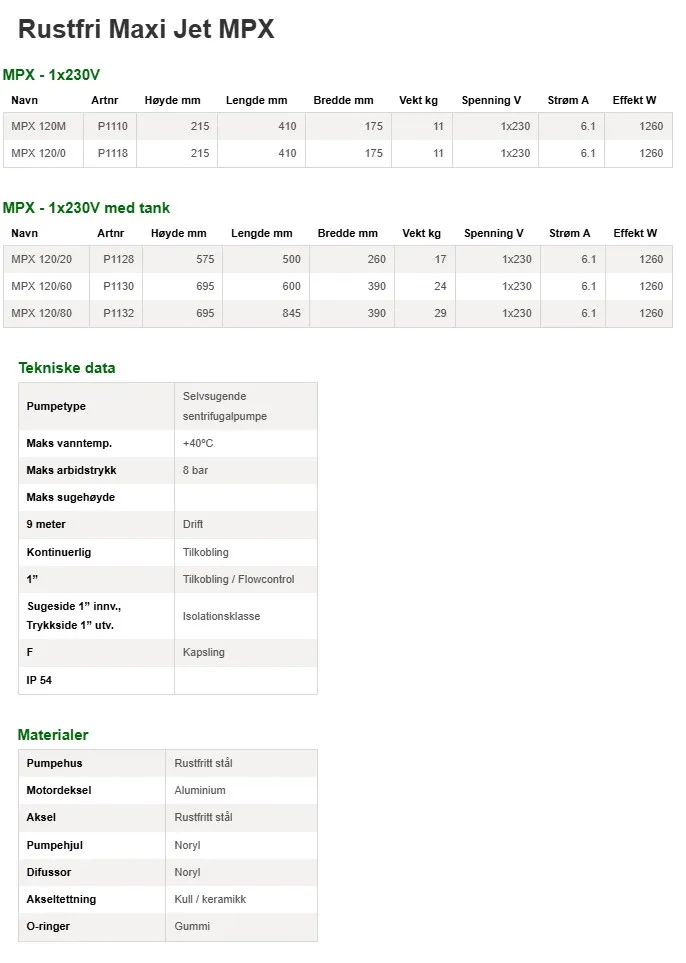The width and height of the screenshot is (686, 963).
Task: Click article number P1132
Action: point(118,313)
